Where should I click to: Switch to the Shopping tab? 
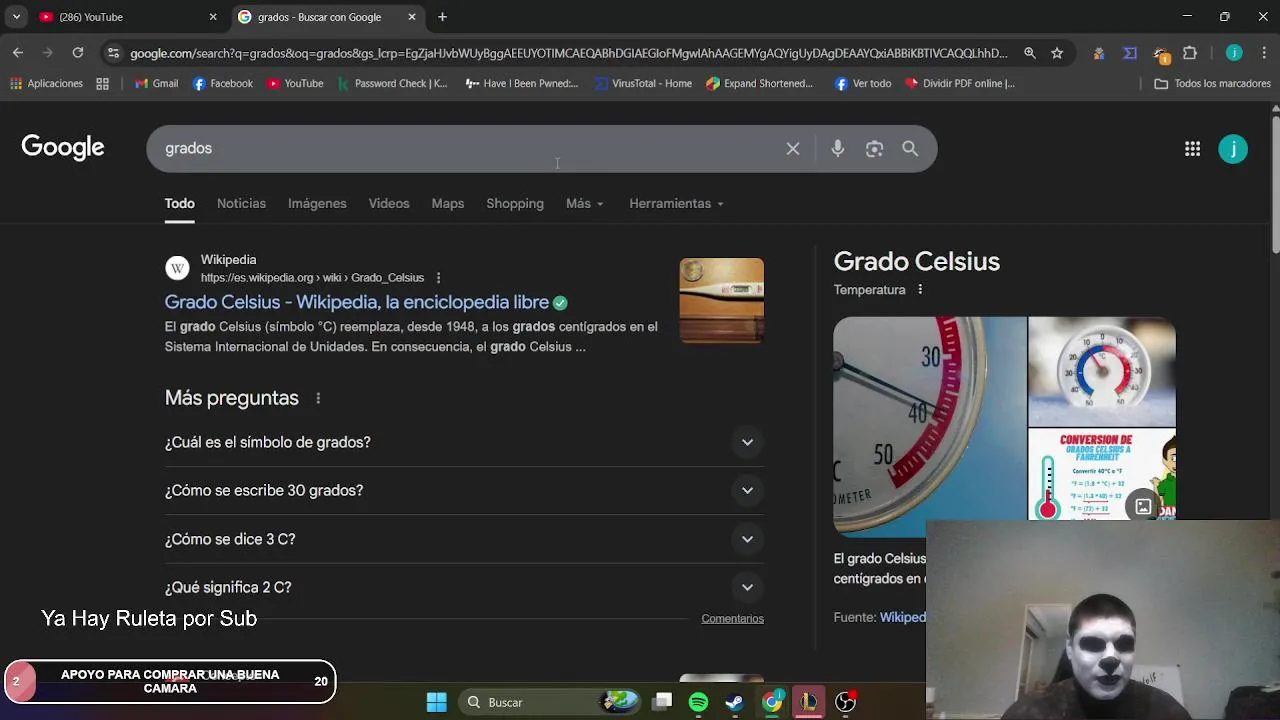click(x=515, y=203)
